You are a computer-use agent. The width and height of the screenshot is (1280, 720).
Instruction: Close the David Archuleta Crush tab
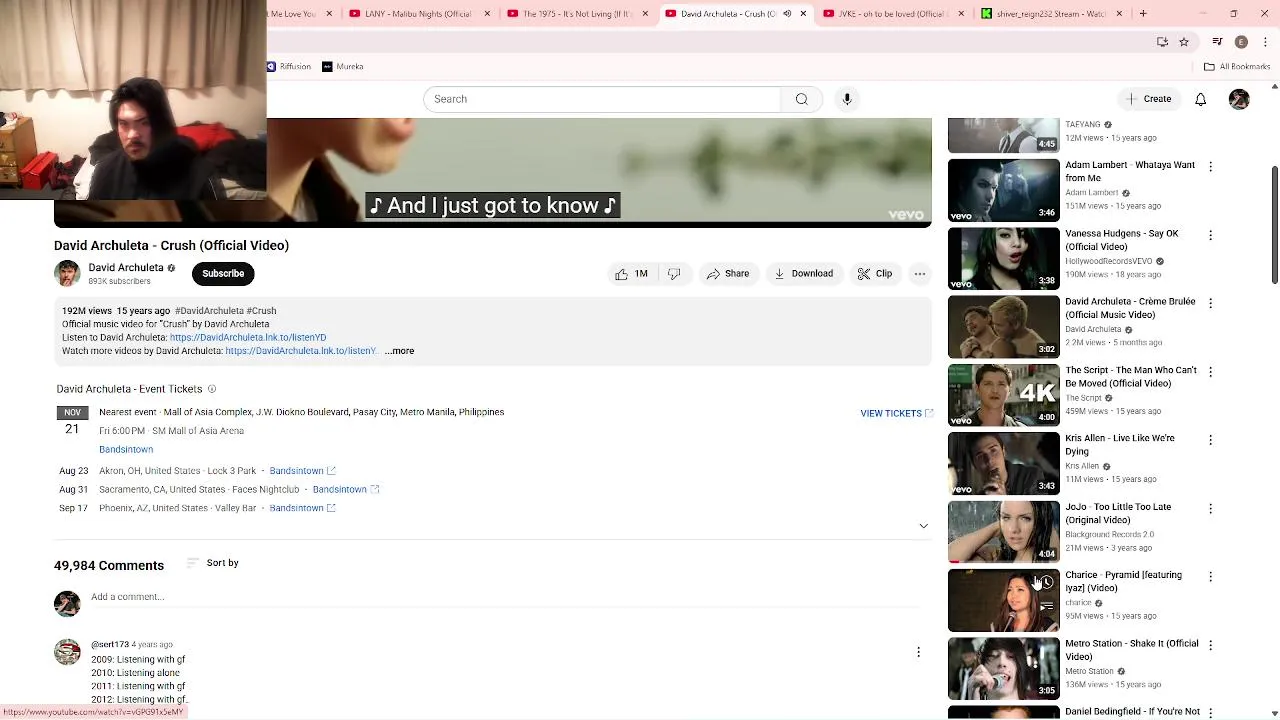803,14
